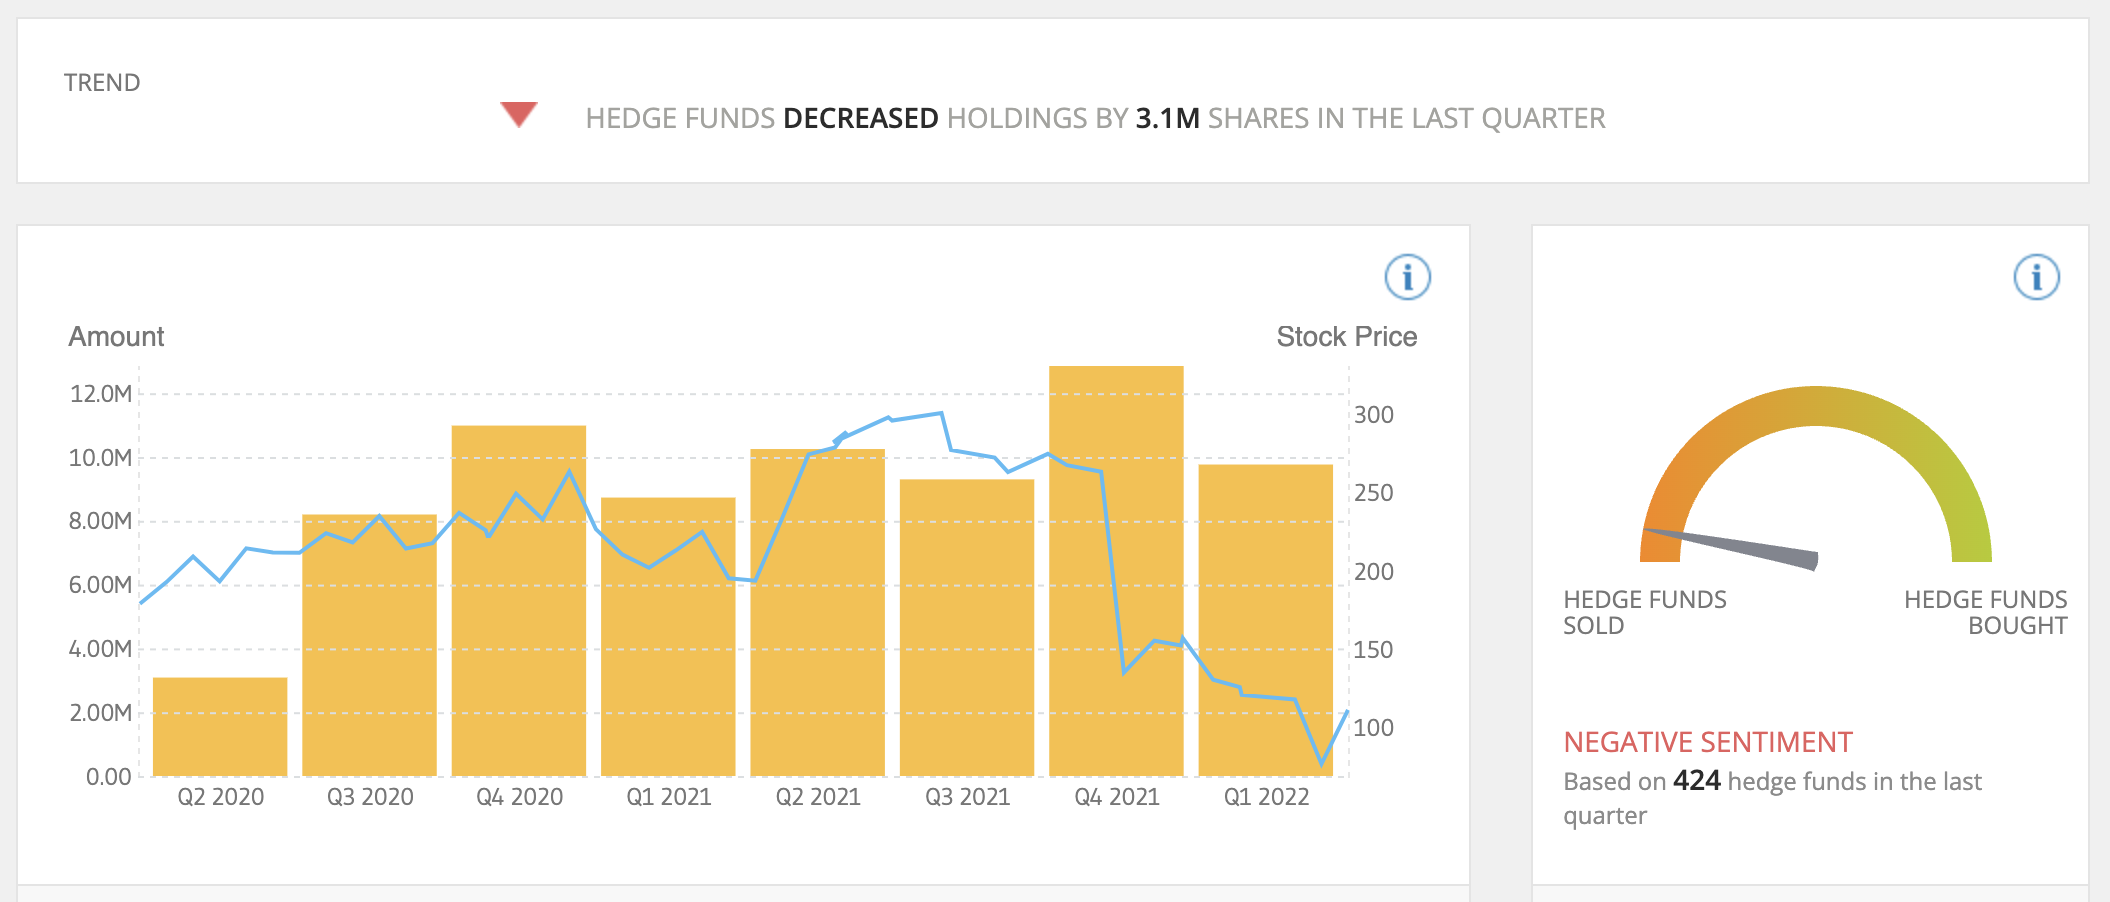The width and height of the screenshot is (2110, 902).
Task: Click the info icon above the sentiment gauge
Action: coord(2036,277)
